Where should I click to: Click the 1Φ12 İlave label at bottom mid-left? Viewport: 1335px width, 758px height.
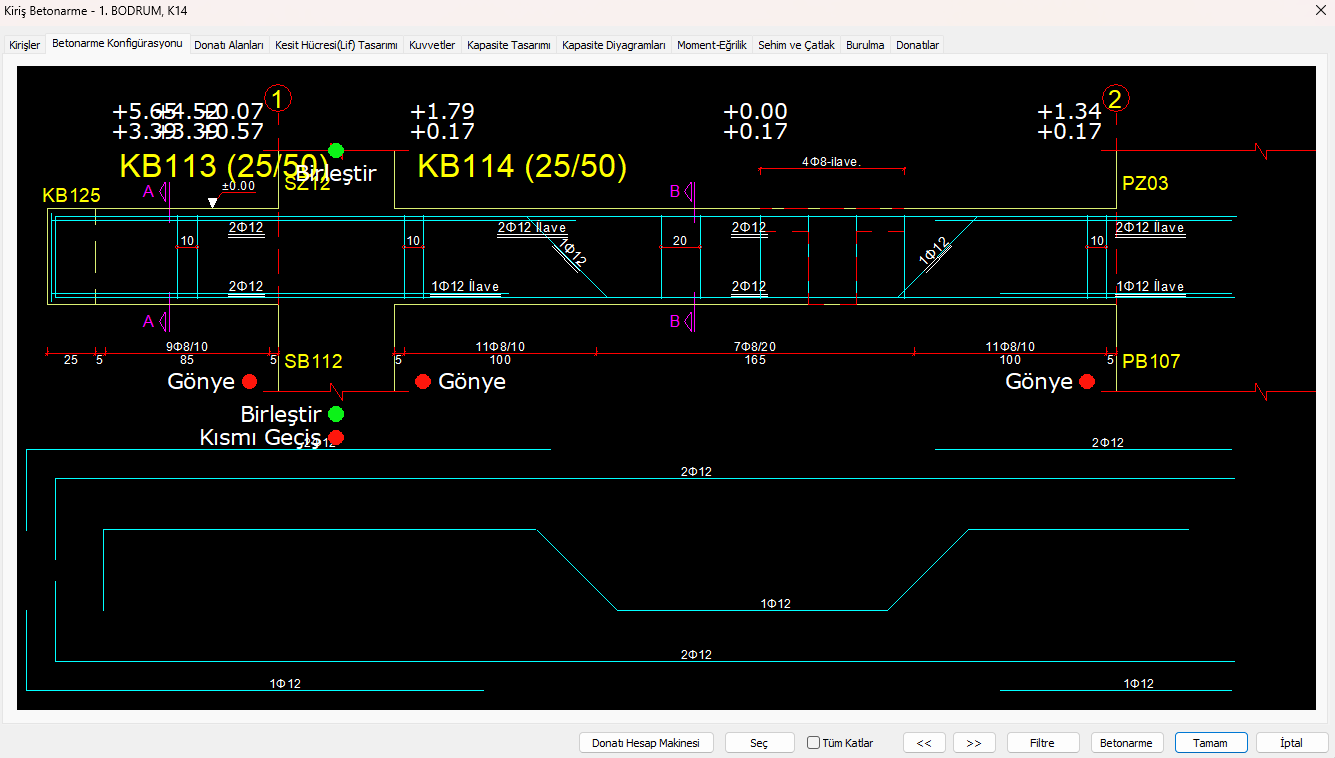465,287
